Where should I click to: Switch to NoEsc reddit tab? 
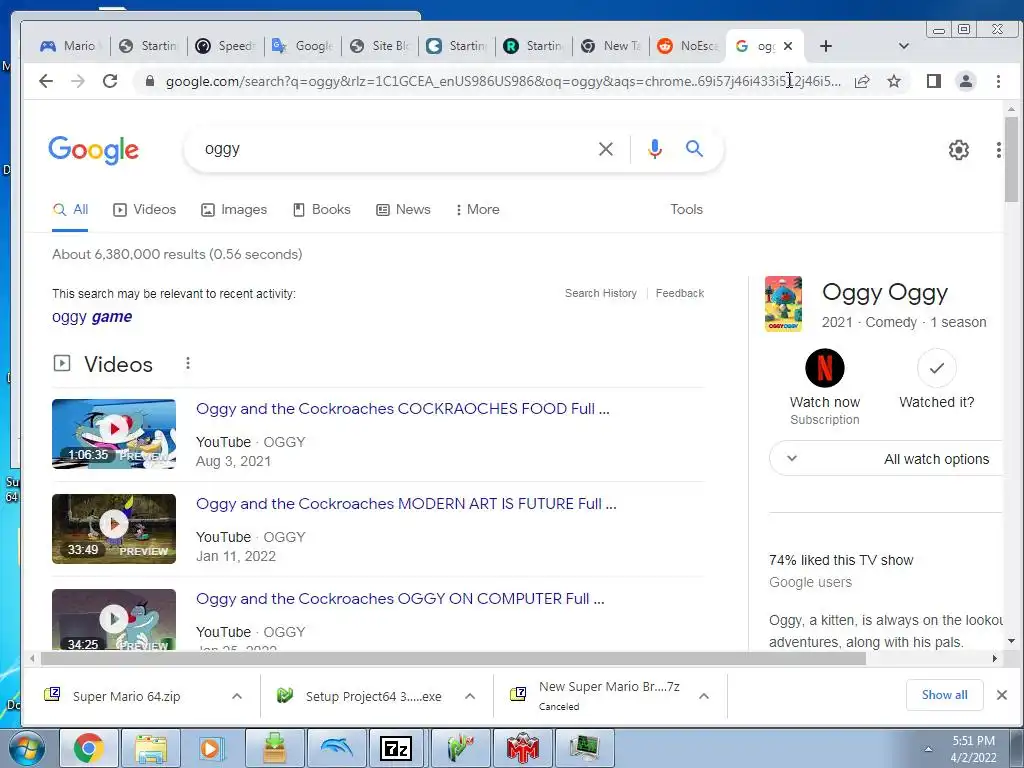click(x=687, y=46)
